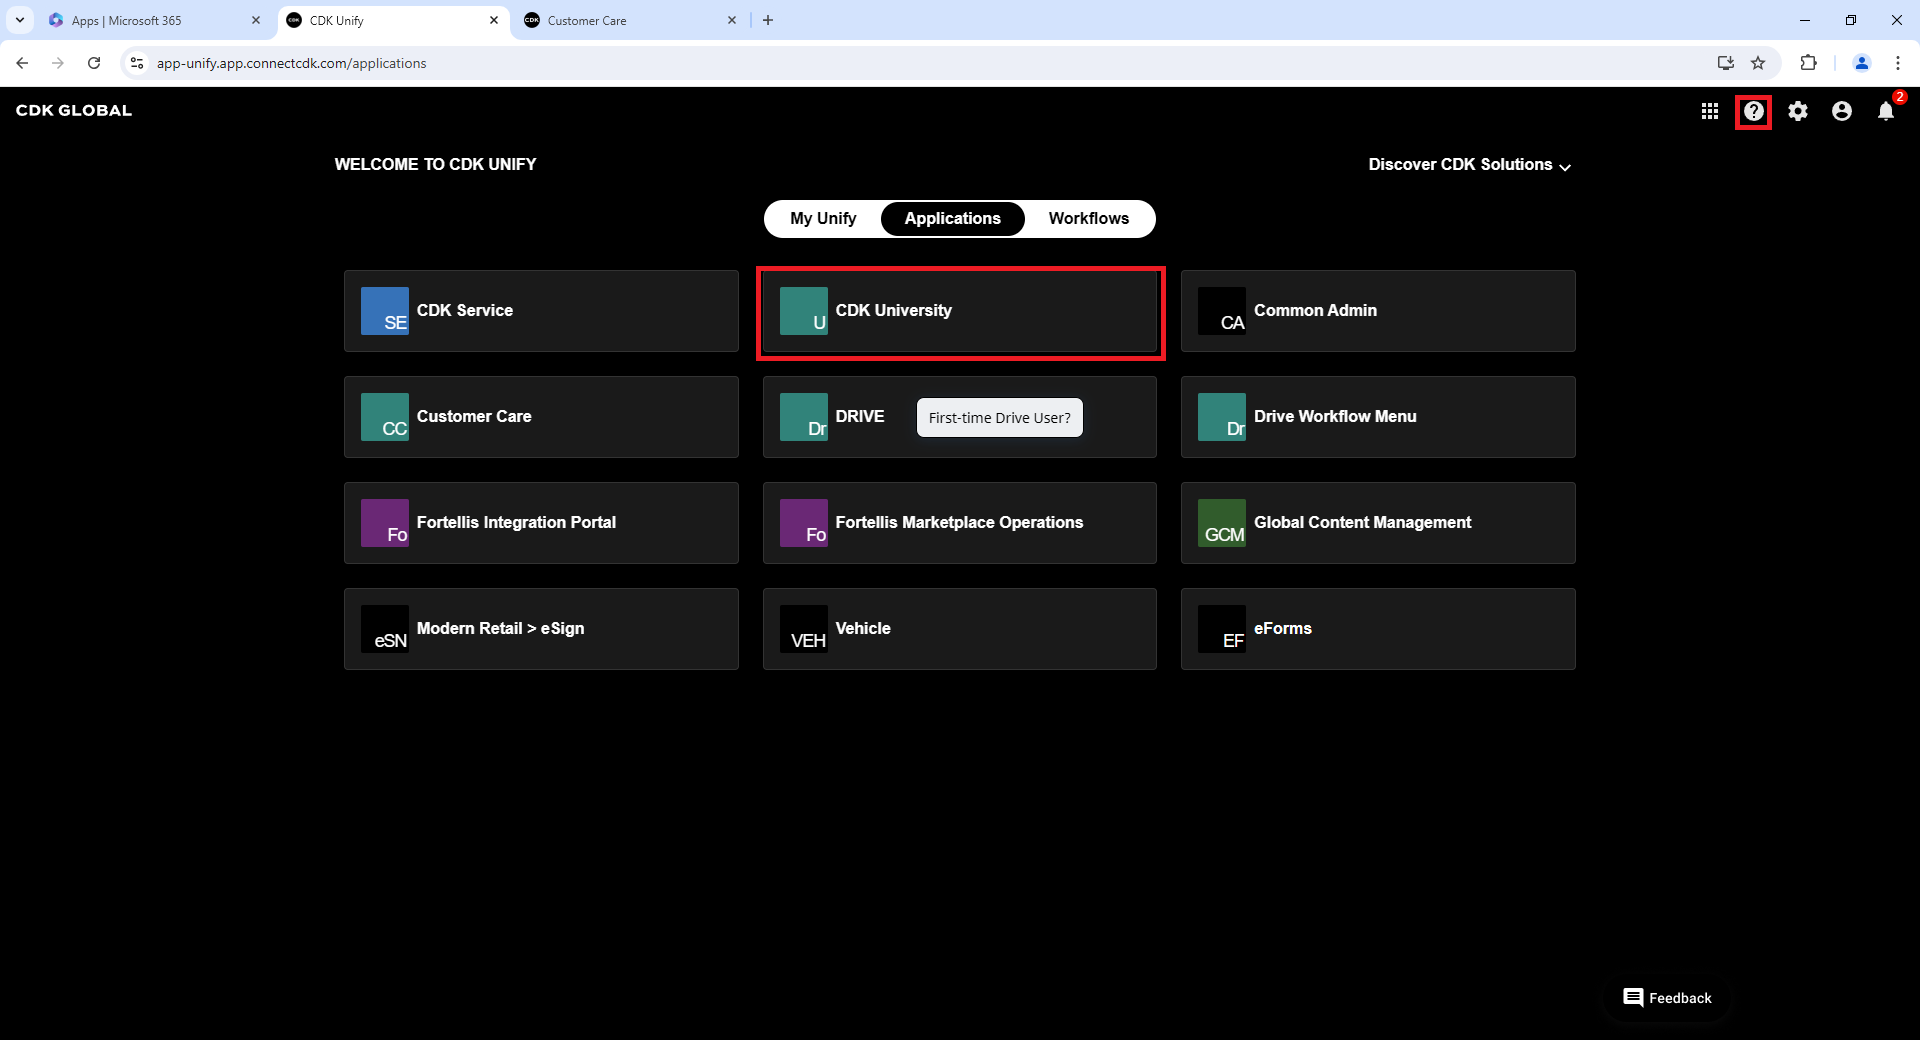Open the help question mark icon
This screenshot has width=1920, height=1040.
1754,111
